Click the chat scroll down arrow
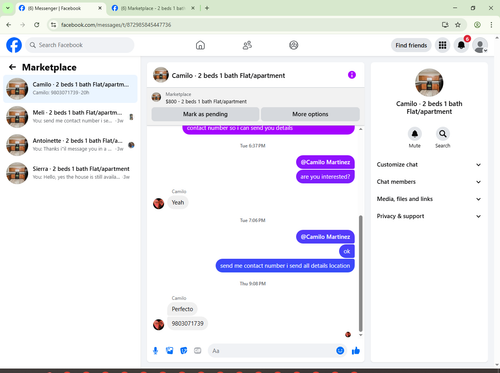Image resolution: width=500 pixels, height=373 pixels. coord(360,335)
